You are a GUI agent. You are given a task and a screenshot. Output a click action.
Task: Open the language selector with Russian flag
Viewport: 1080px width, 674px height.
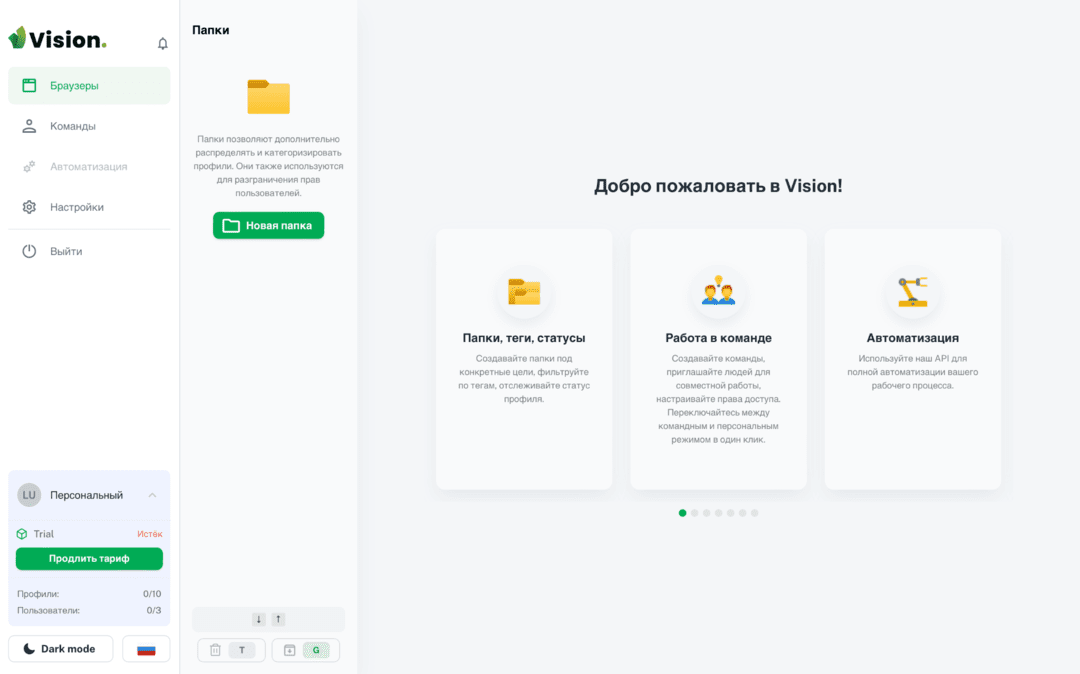(x=146, y=649)
